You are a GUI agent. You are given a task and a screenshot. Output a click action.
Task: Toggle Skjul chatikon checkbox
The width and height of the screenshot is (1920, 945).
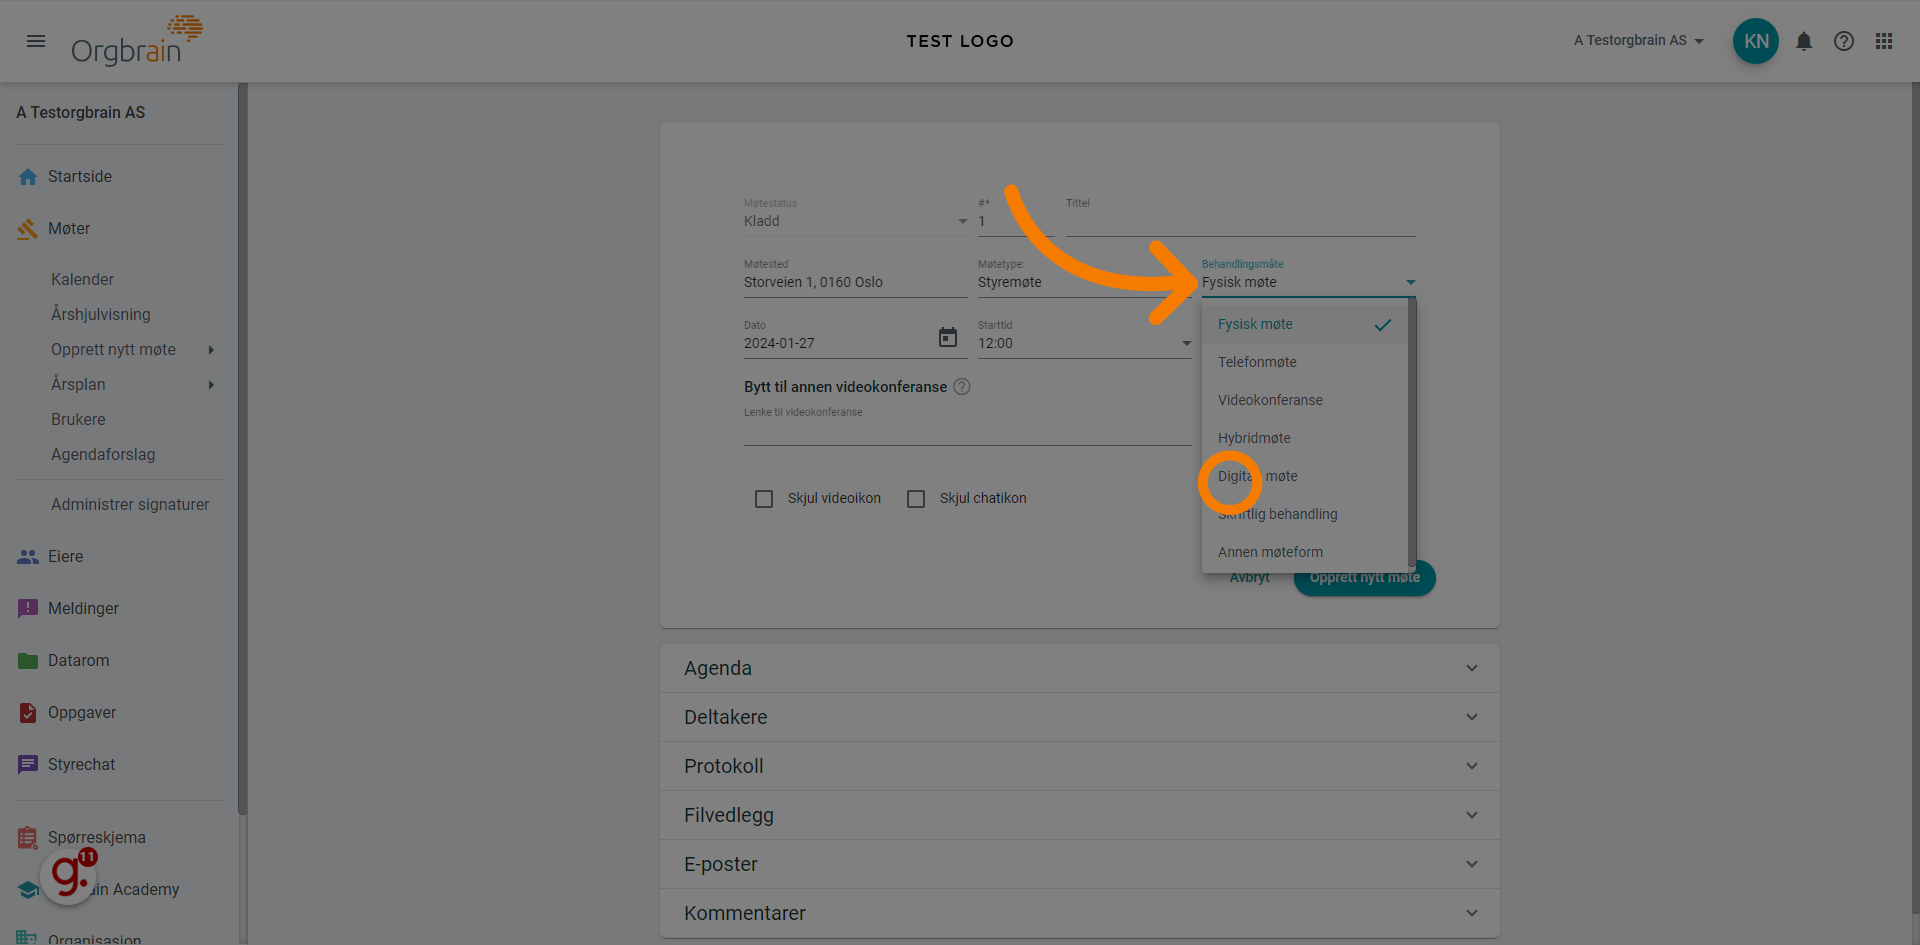pyautogui.click(x=916, y=499)
